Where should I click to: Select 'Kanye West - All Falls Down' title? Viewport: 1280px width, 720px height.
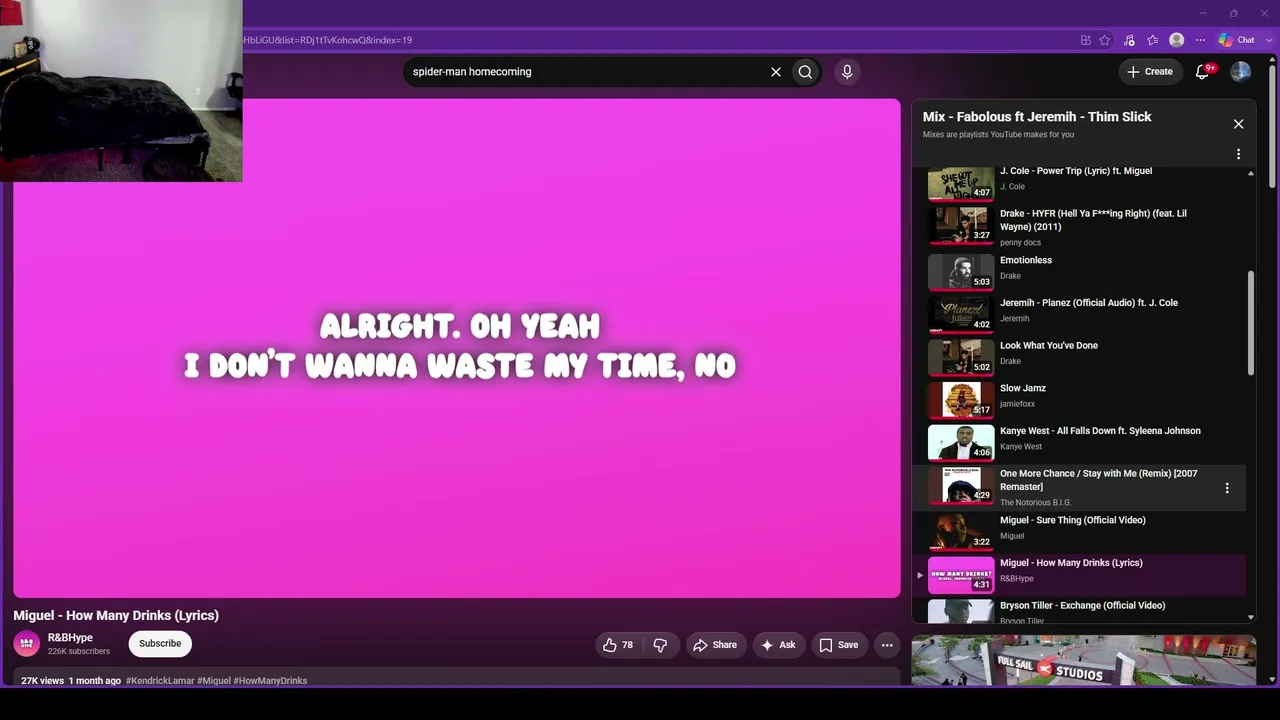1100,431
